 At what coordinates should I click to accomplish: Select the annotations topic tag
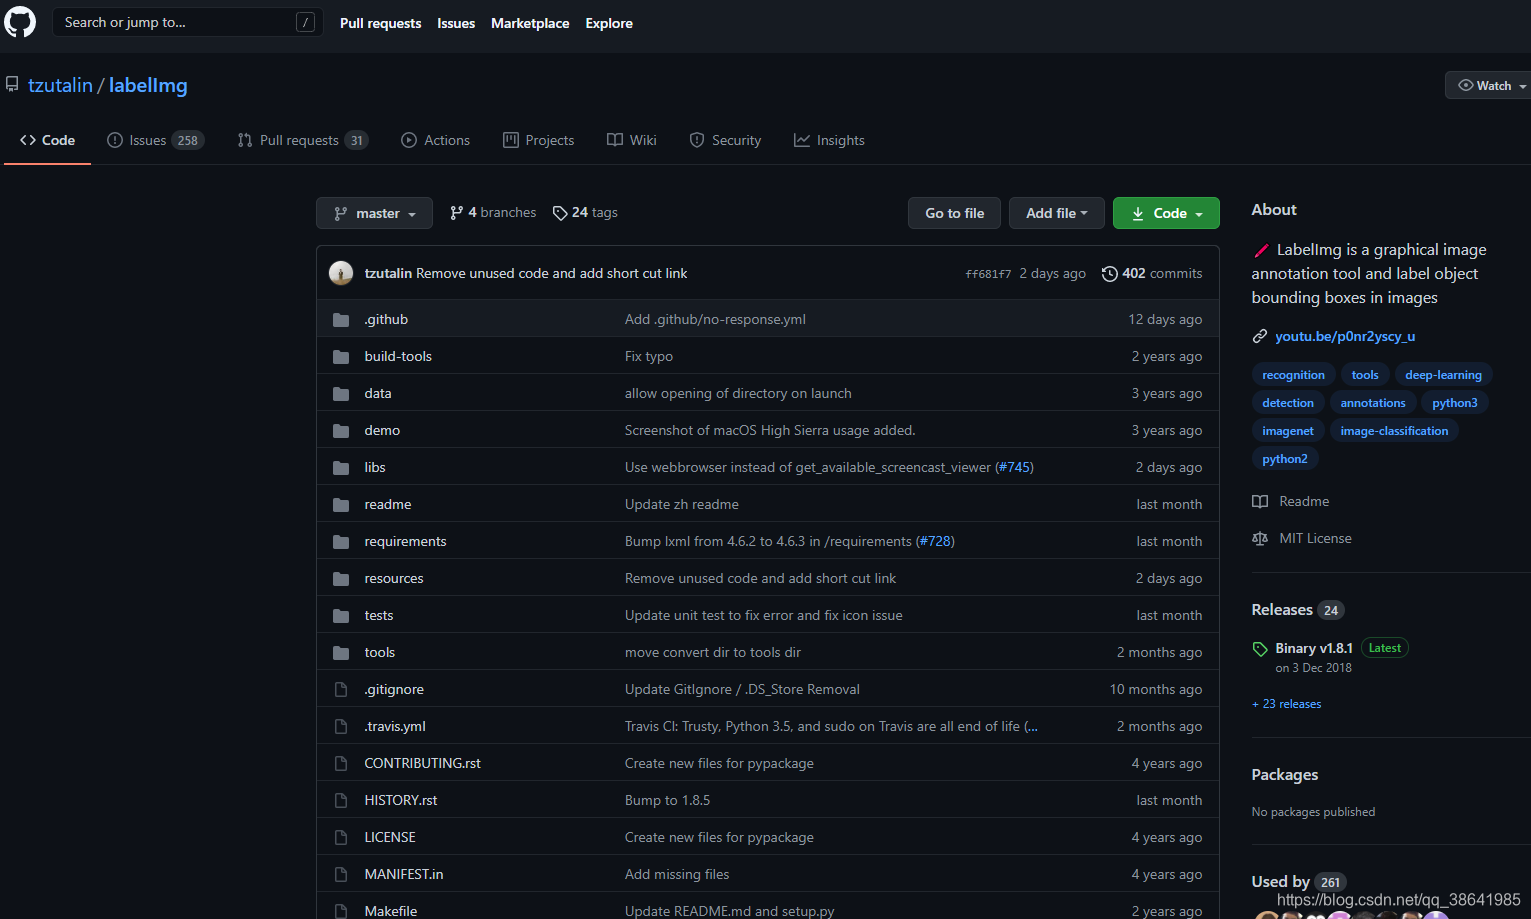click(x=1372, y=403)
